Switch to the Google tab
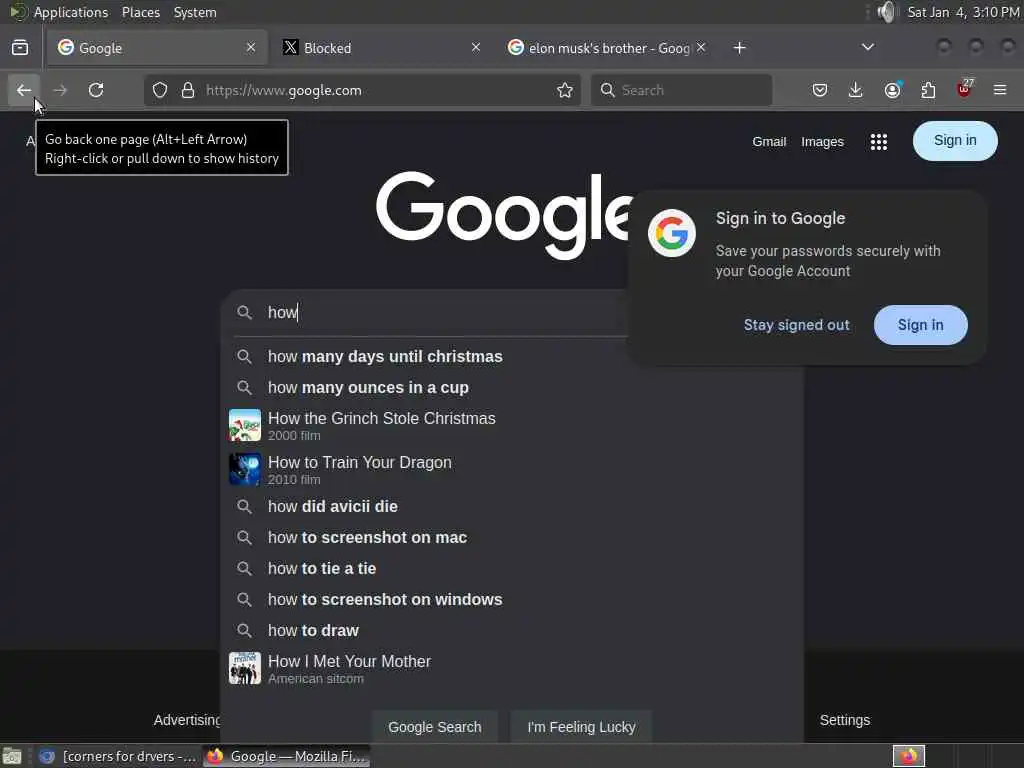Viewport: 1024px width, 768px height. pos(157,48)
